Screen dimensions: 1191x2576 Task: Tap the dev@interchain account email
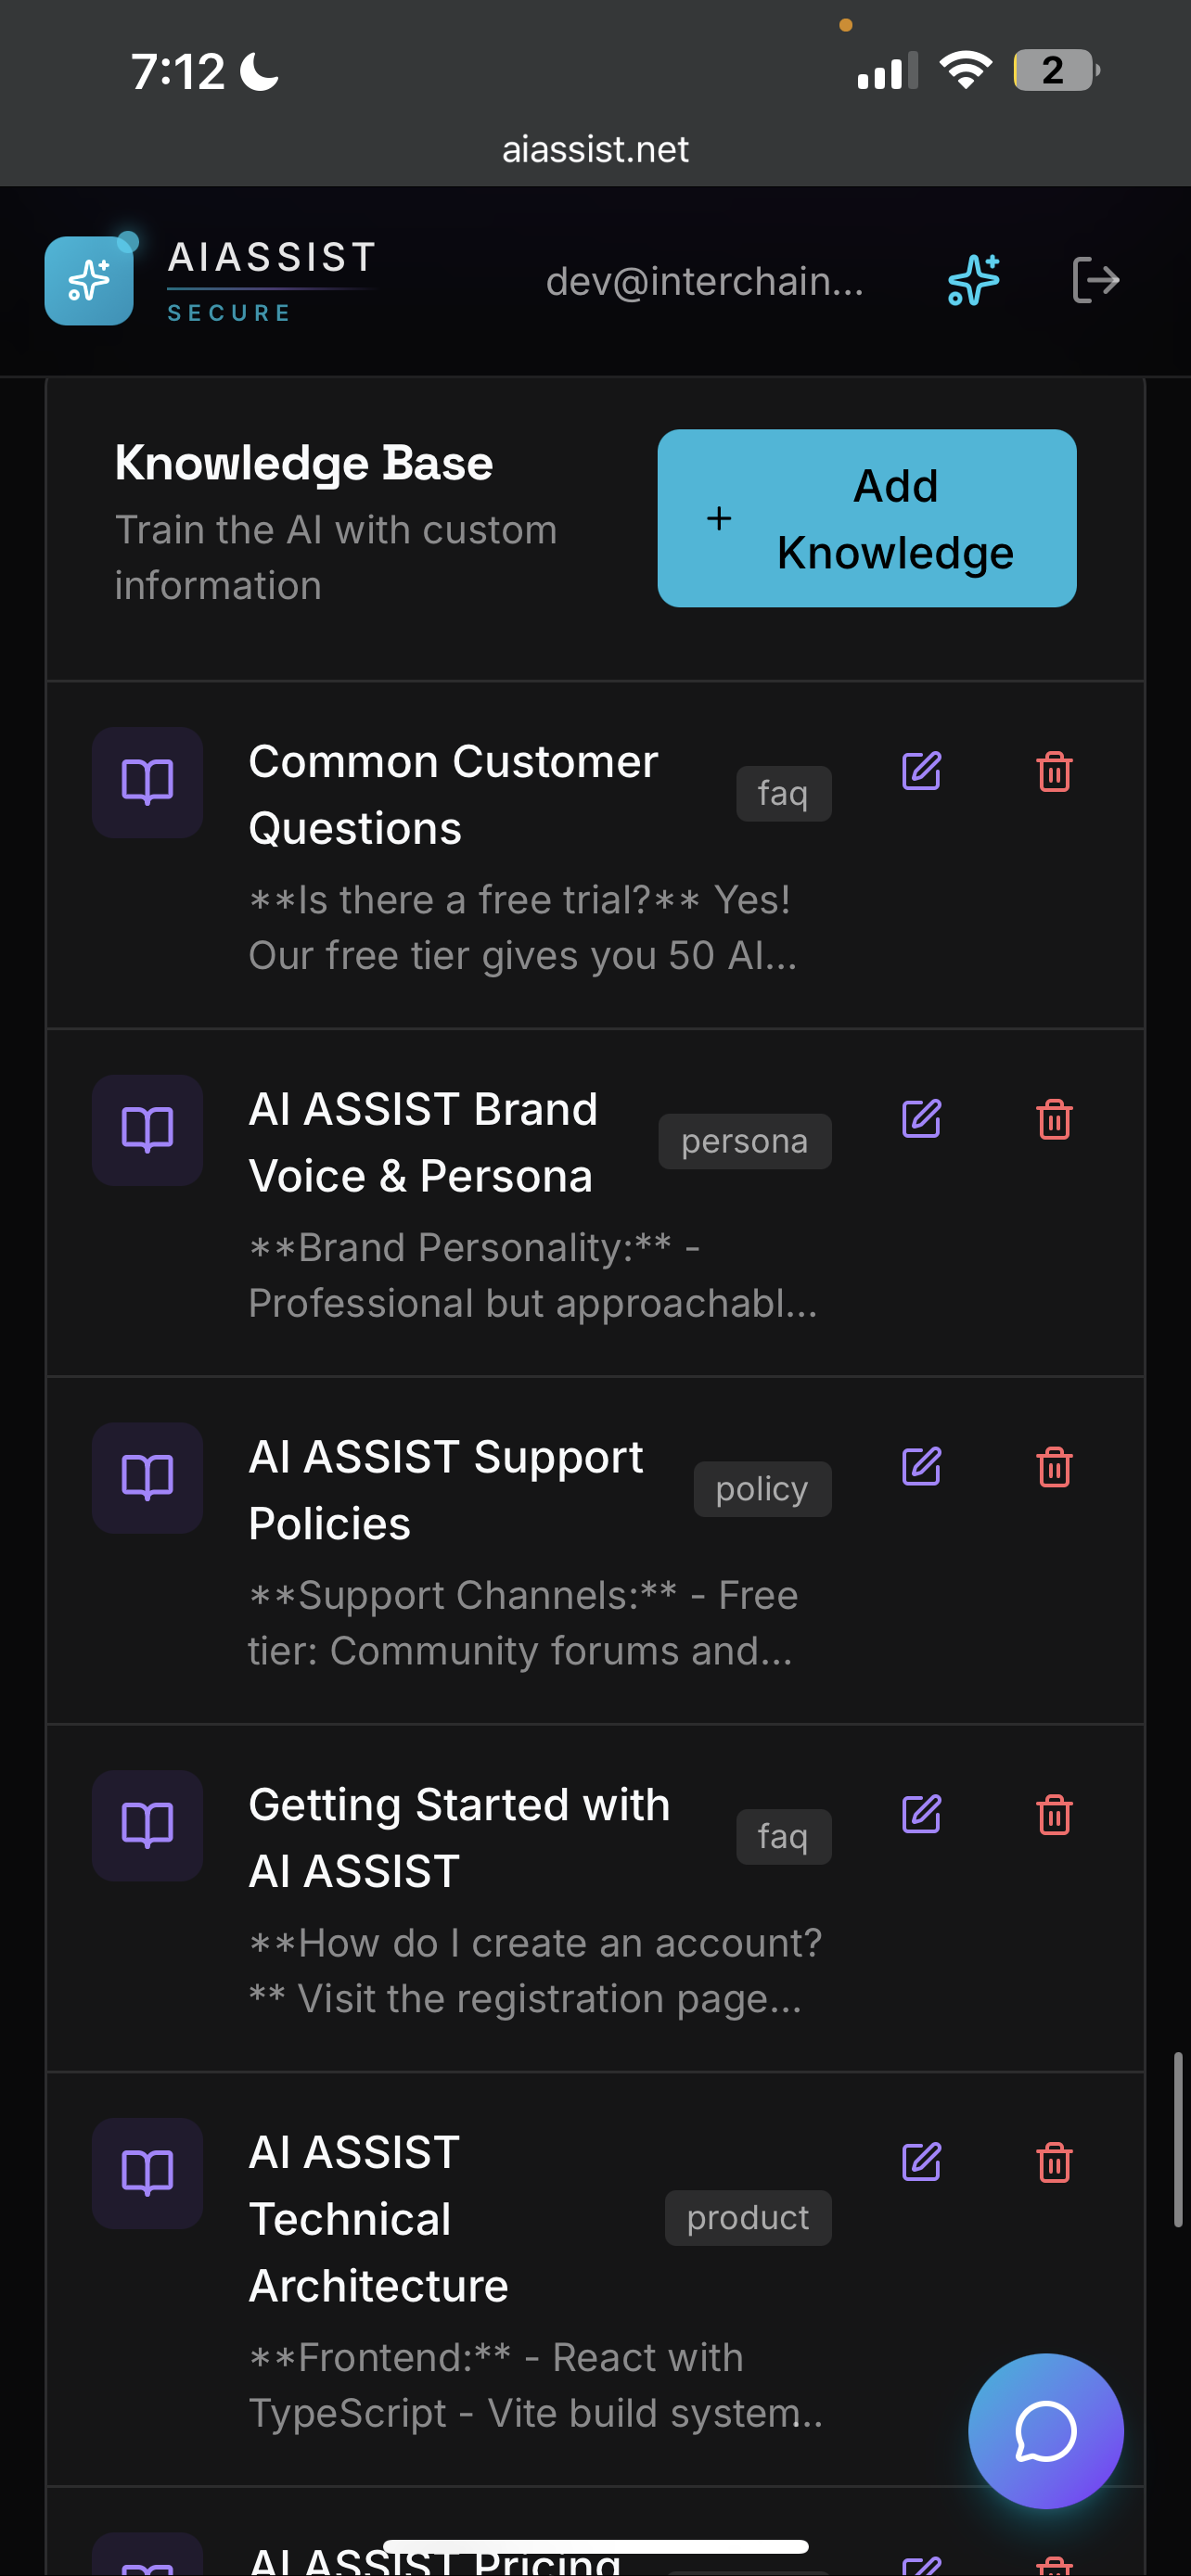[706, 281]
